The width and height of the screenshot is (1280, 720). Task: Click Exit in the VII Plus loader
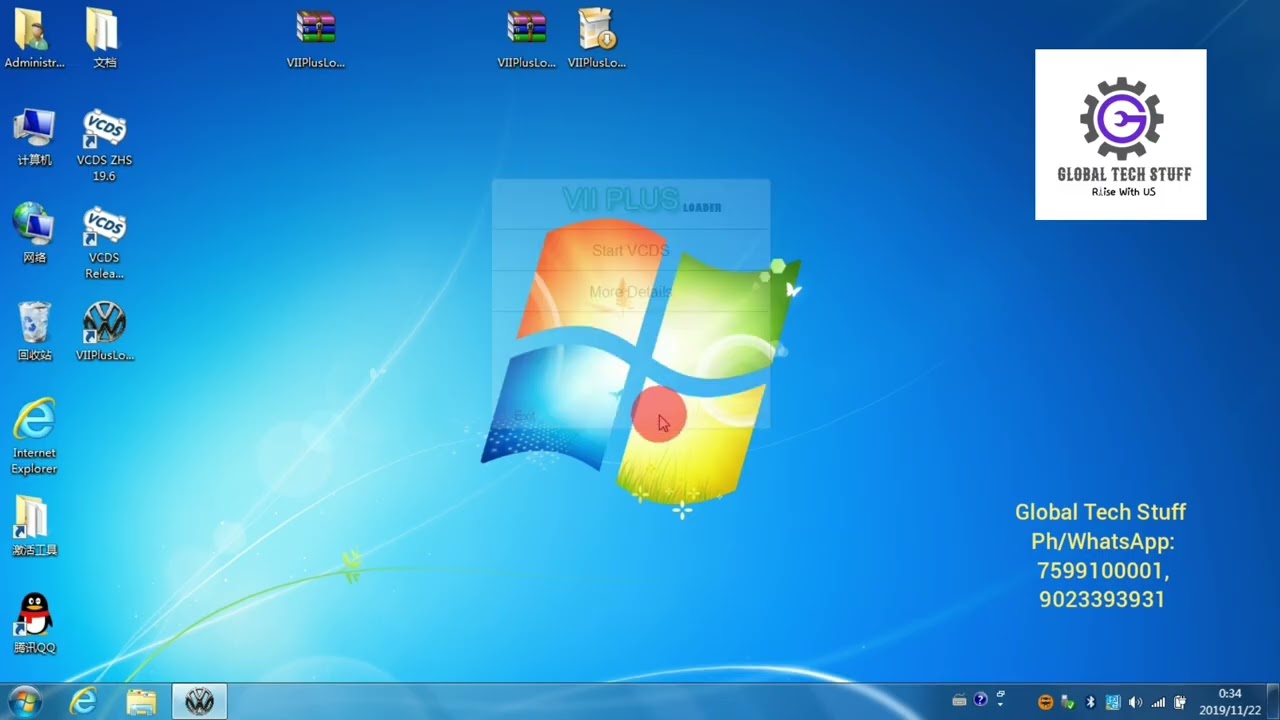click(x=525, y=416)
